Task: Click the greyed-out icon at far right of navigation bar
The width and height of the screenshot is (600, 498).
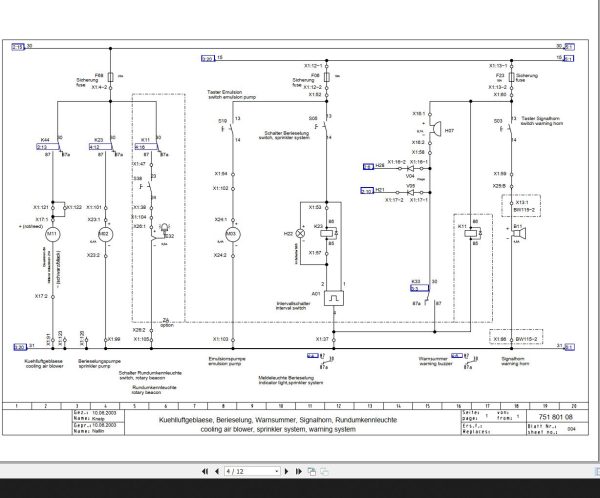Action: coord(324,472)
